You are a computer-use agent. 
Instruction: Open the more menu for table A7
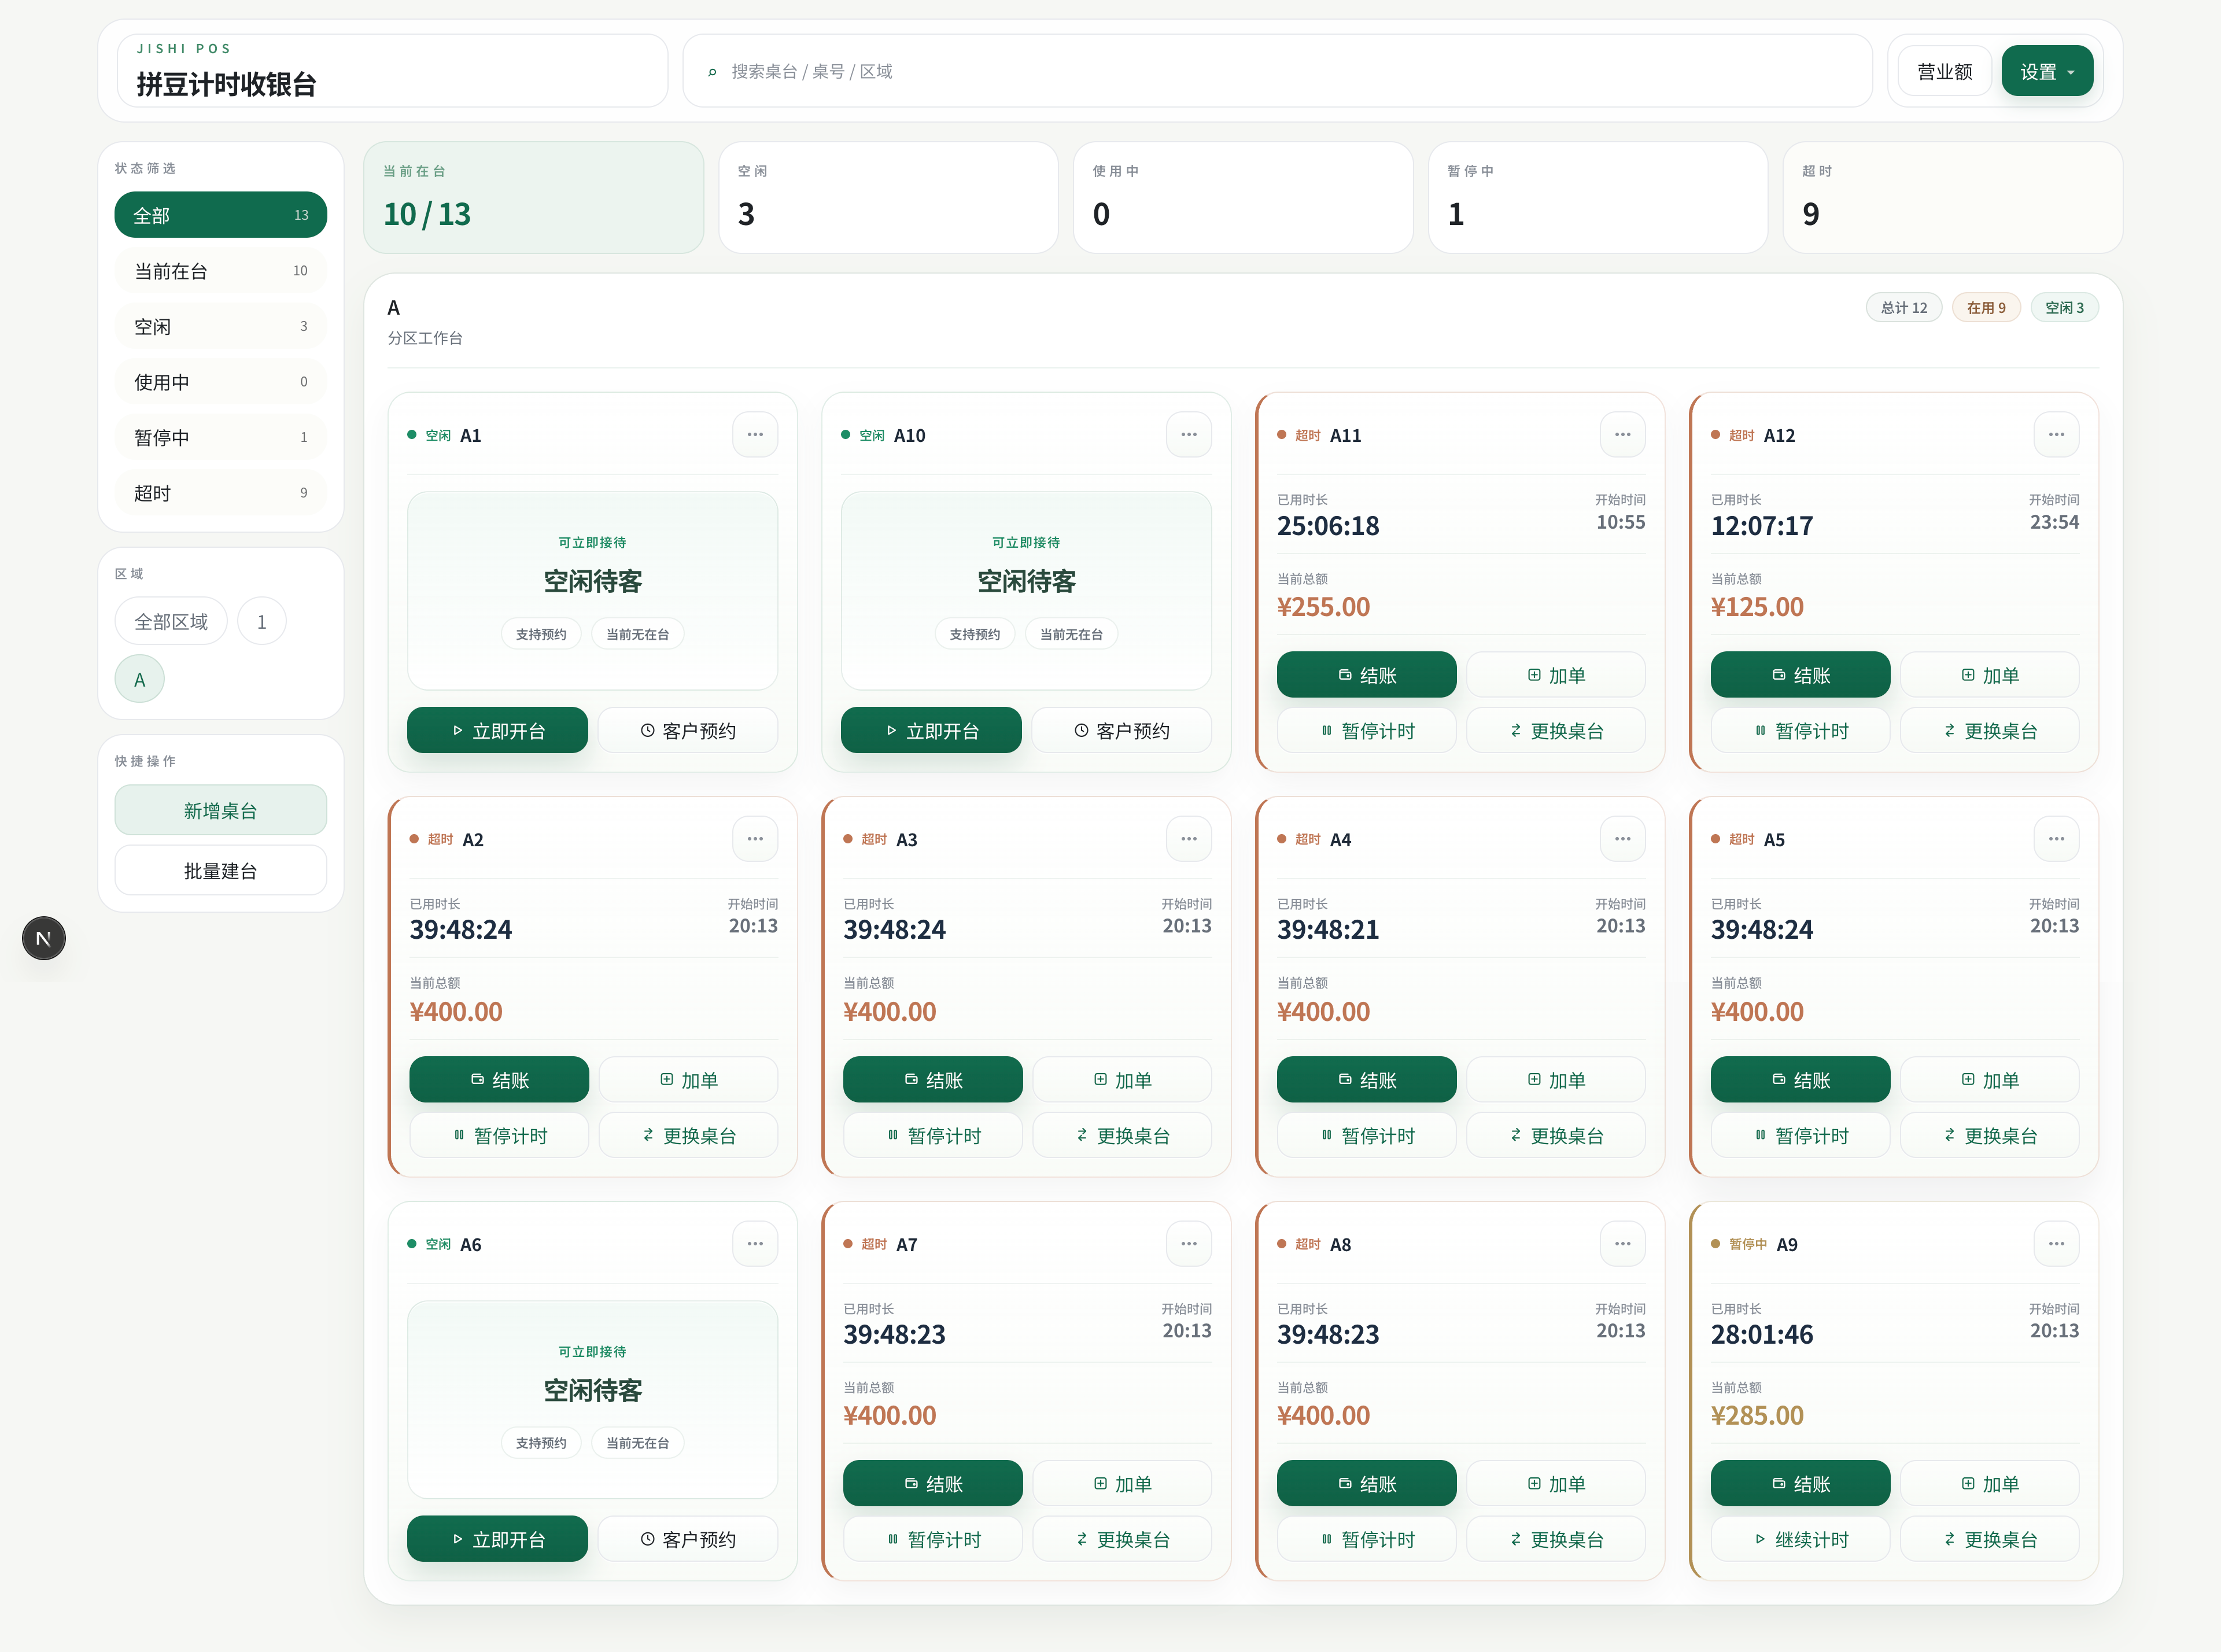click(1188, 1244)
